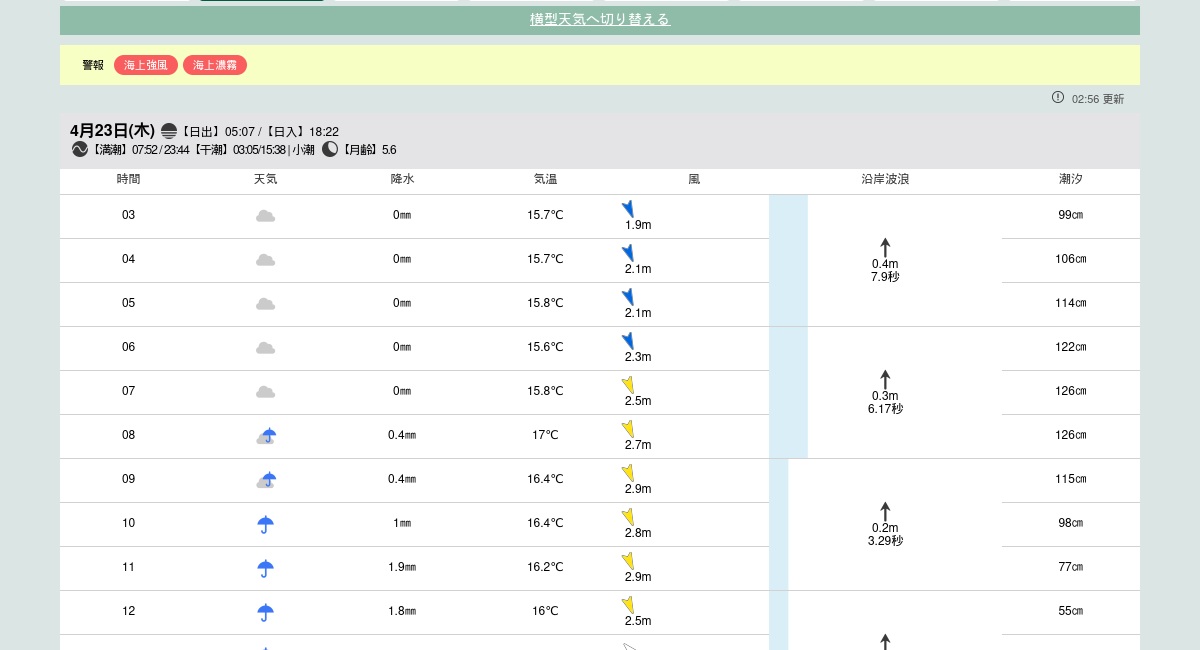Click the 天気 column header
Viewport: 1200px width, 650px height.
tap(265, 180)
